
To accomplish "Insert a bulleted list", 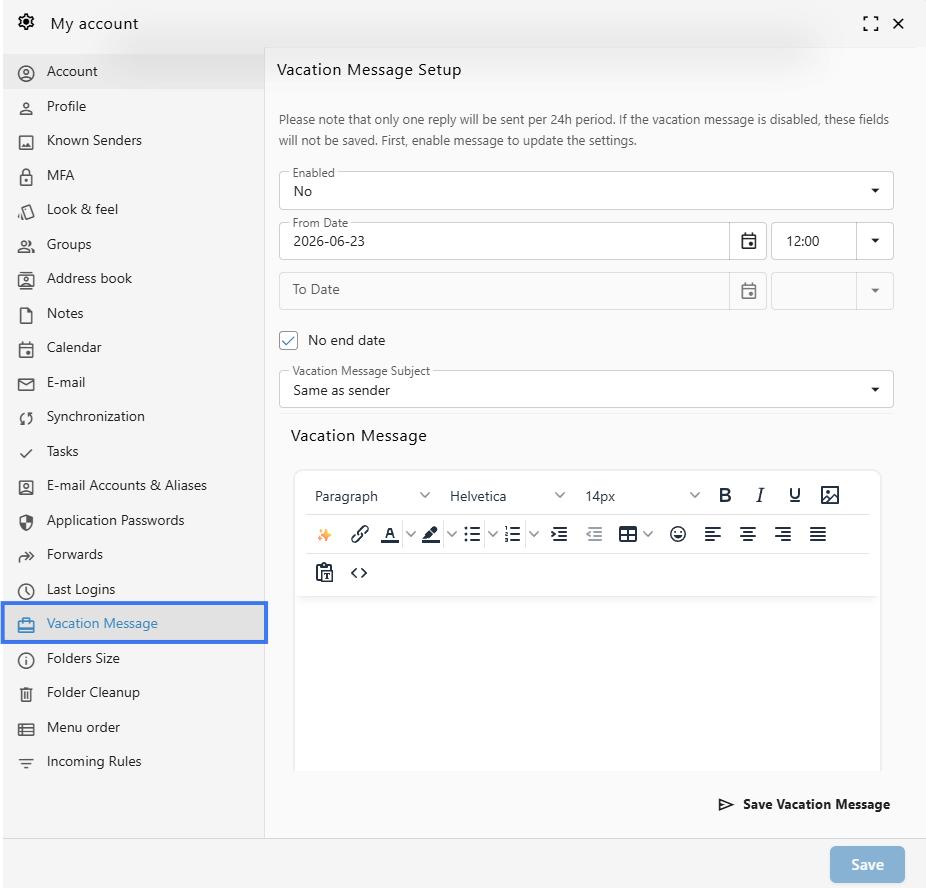I will (472, 534).
